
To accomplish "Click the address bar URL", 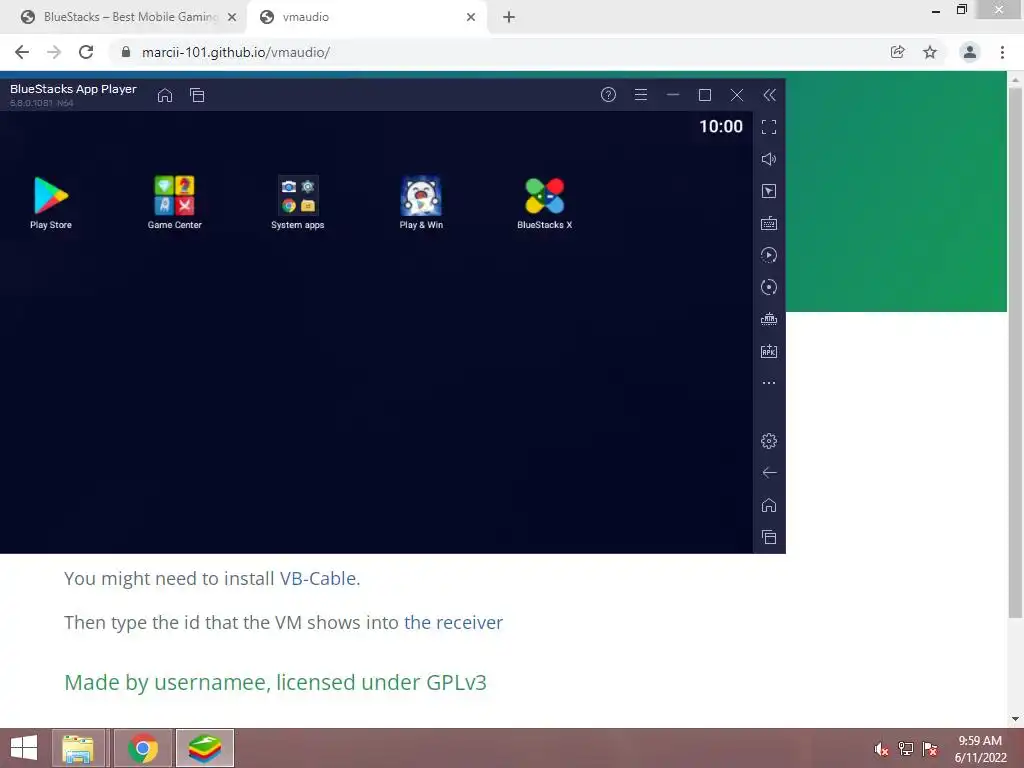I will [x=236, y=52].
